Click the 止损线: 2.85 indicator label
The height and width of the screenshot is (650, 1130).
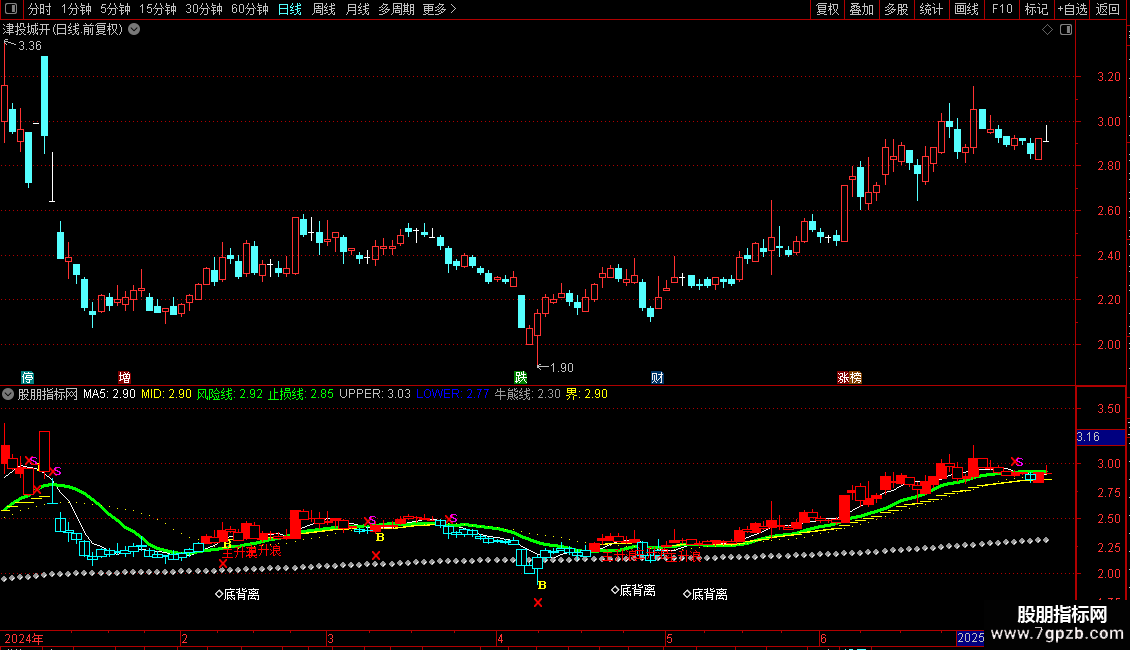click(301, 394)
